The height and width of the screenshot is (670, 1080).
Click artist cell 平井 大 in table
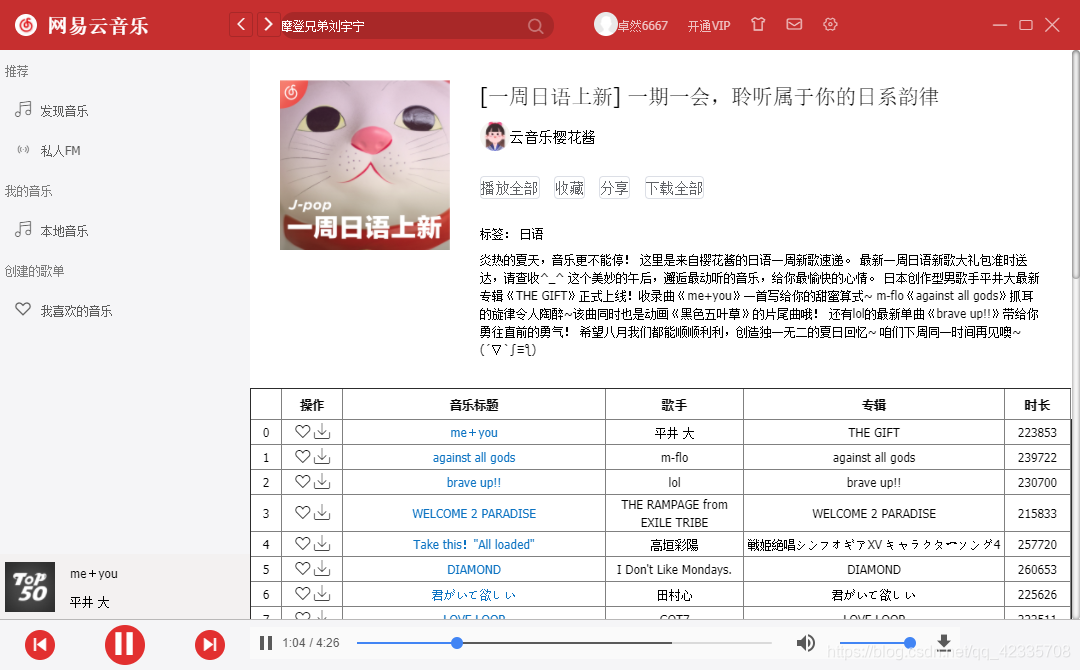674,432
